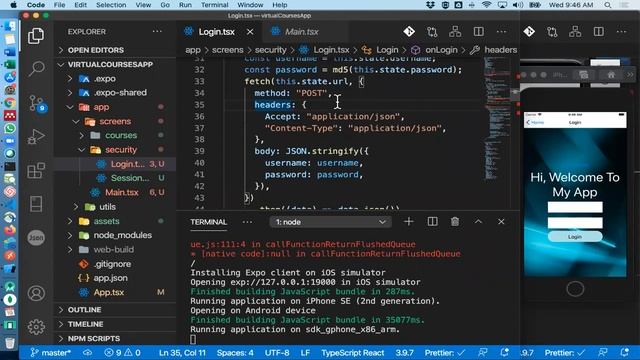
Task: Click the master branch in status bar
Action: point(51,353)
